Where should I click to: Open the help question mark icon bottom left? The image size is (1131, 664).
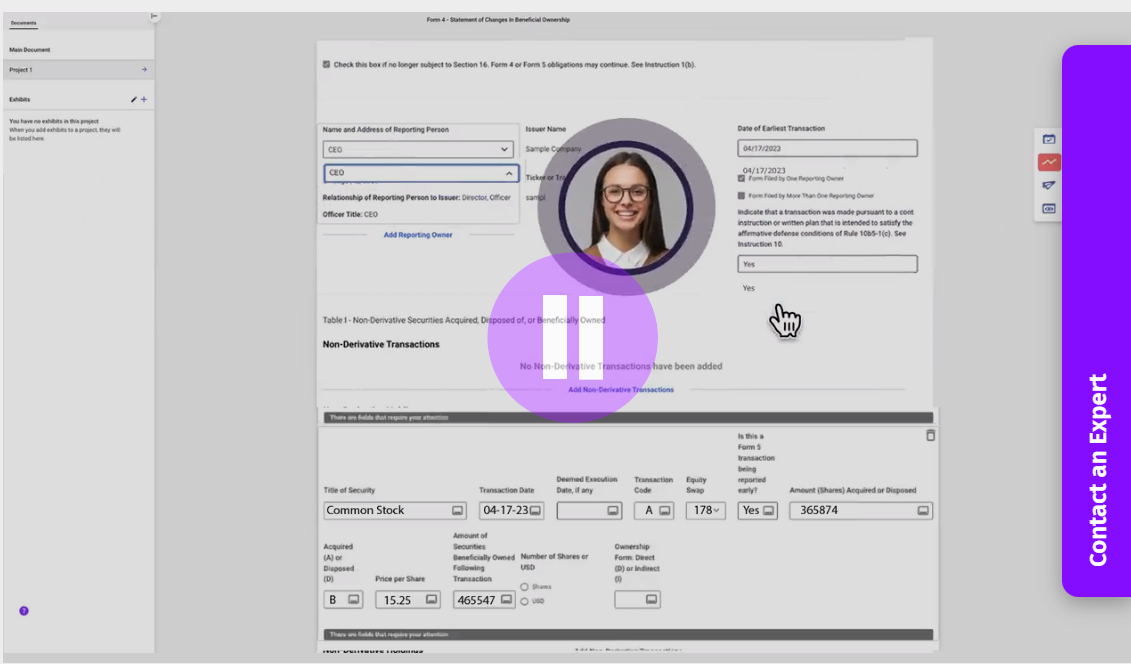pos(24,610)
